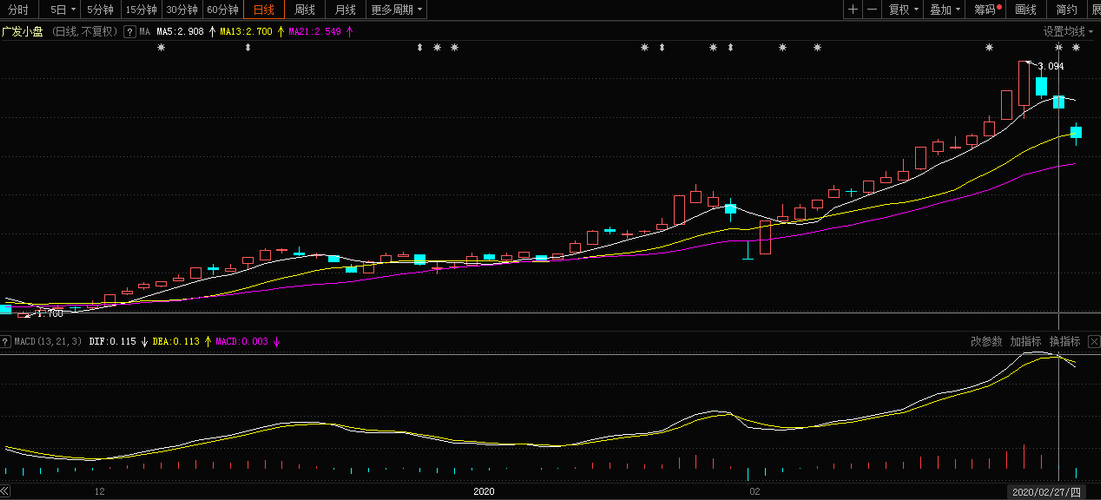
Task: Open 改参数 to change indicator parameters
Action: click(x=987, y=341)
